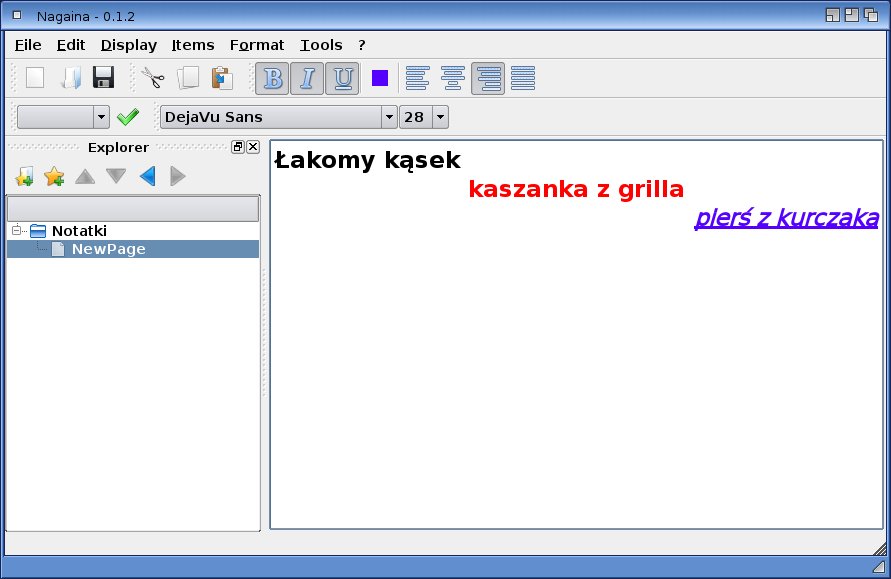Click the green checkmark apply icon
Image resolution: width=891 pixels, height=579 pixels.
pos(128,117)
